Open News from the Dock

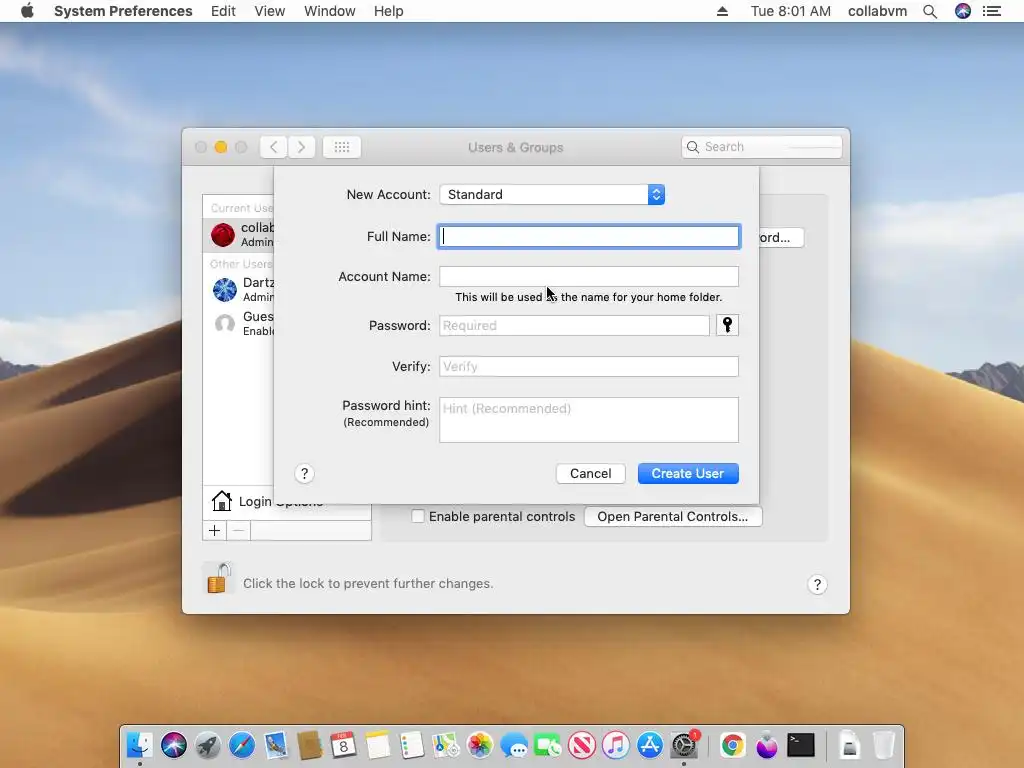point(582,745)
